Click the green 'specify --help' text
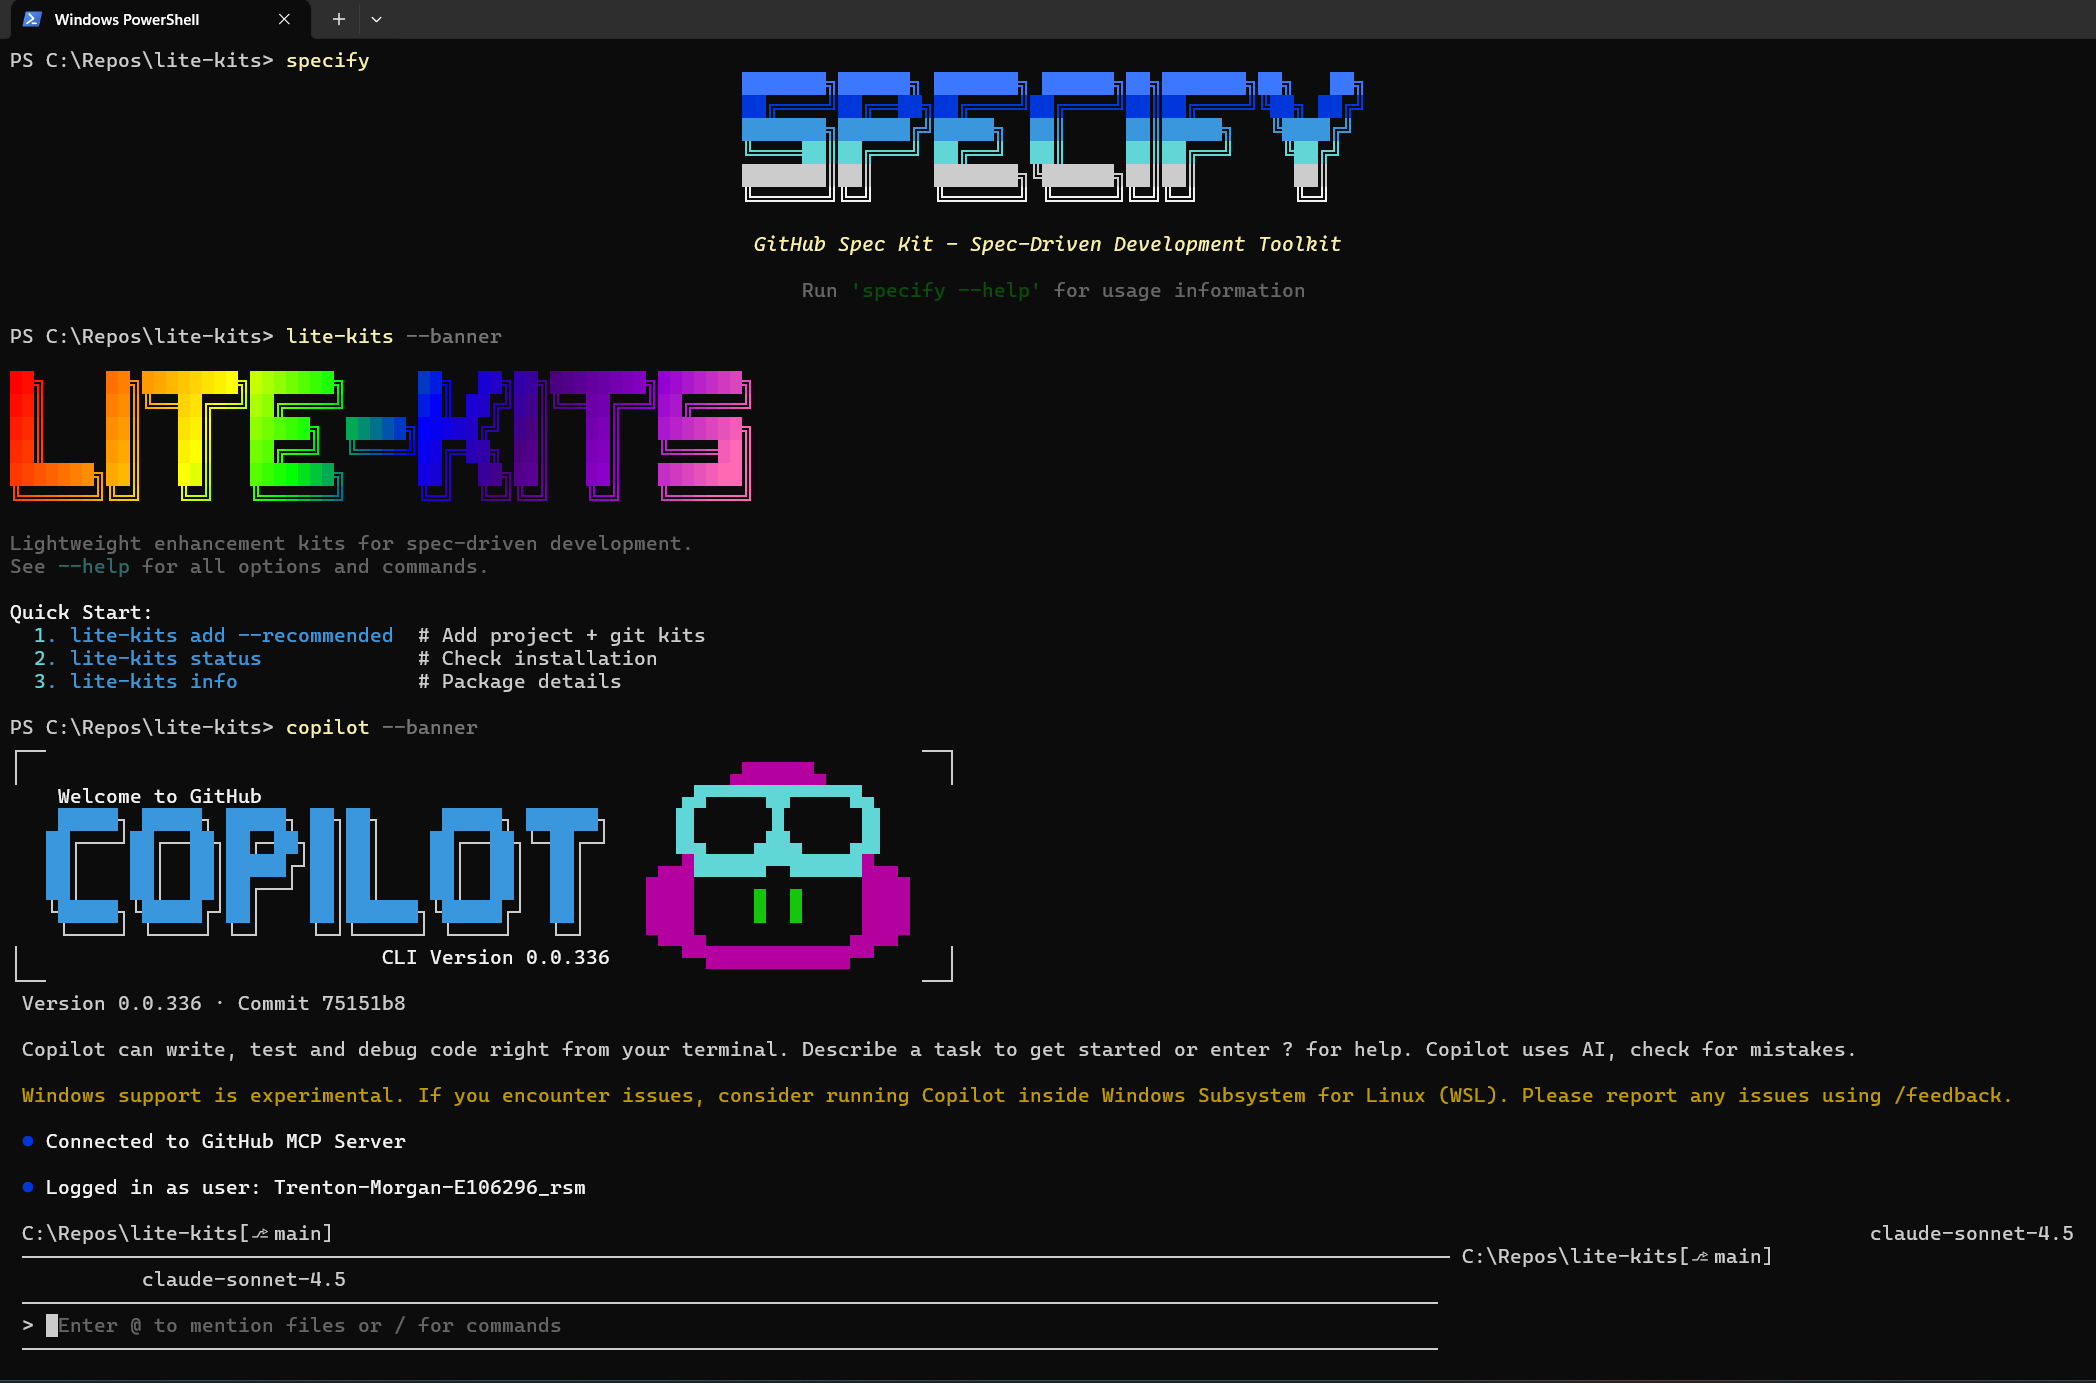The image size is (2096, 1383). tap(946, 290)
